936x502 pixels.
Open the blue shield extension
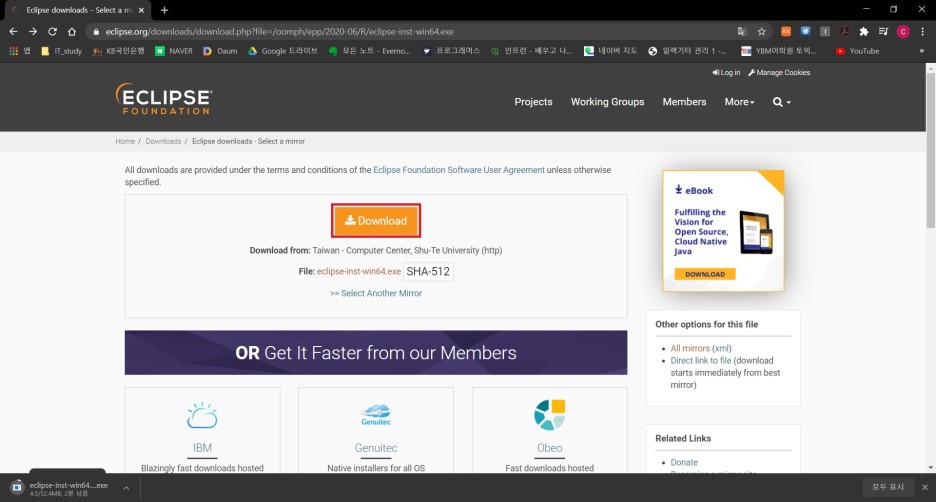[805, 32]
